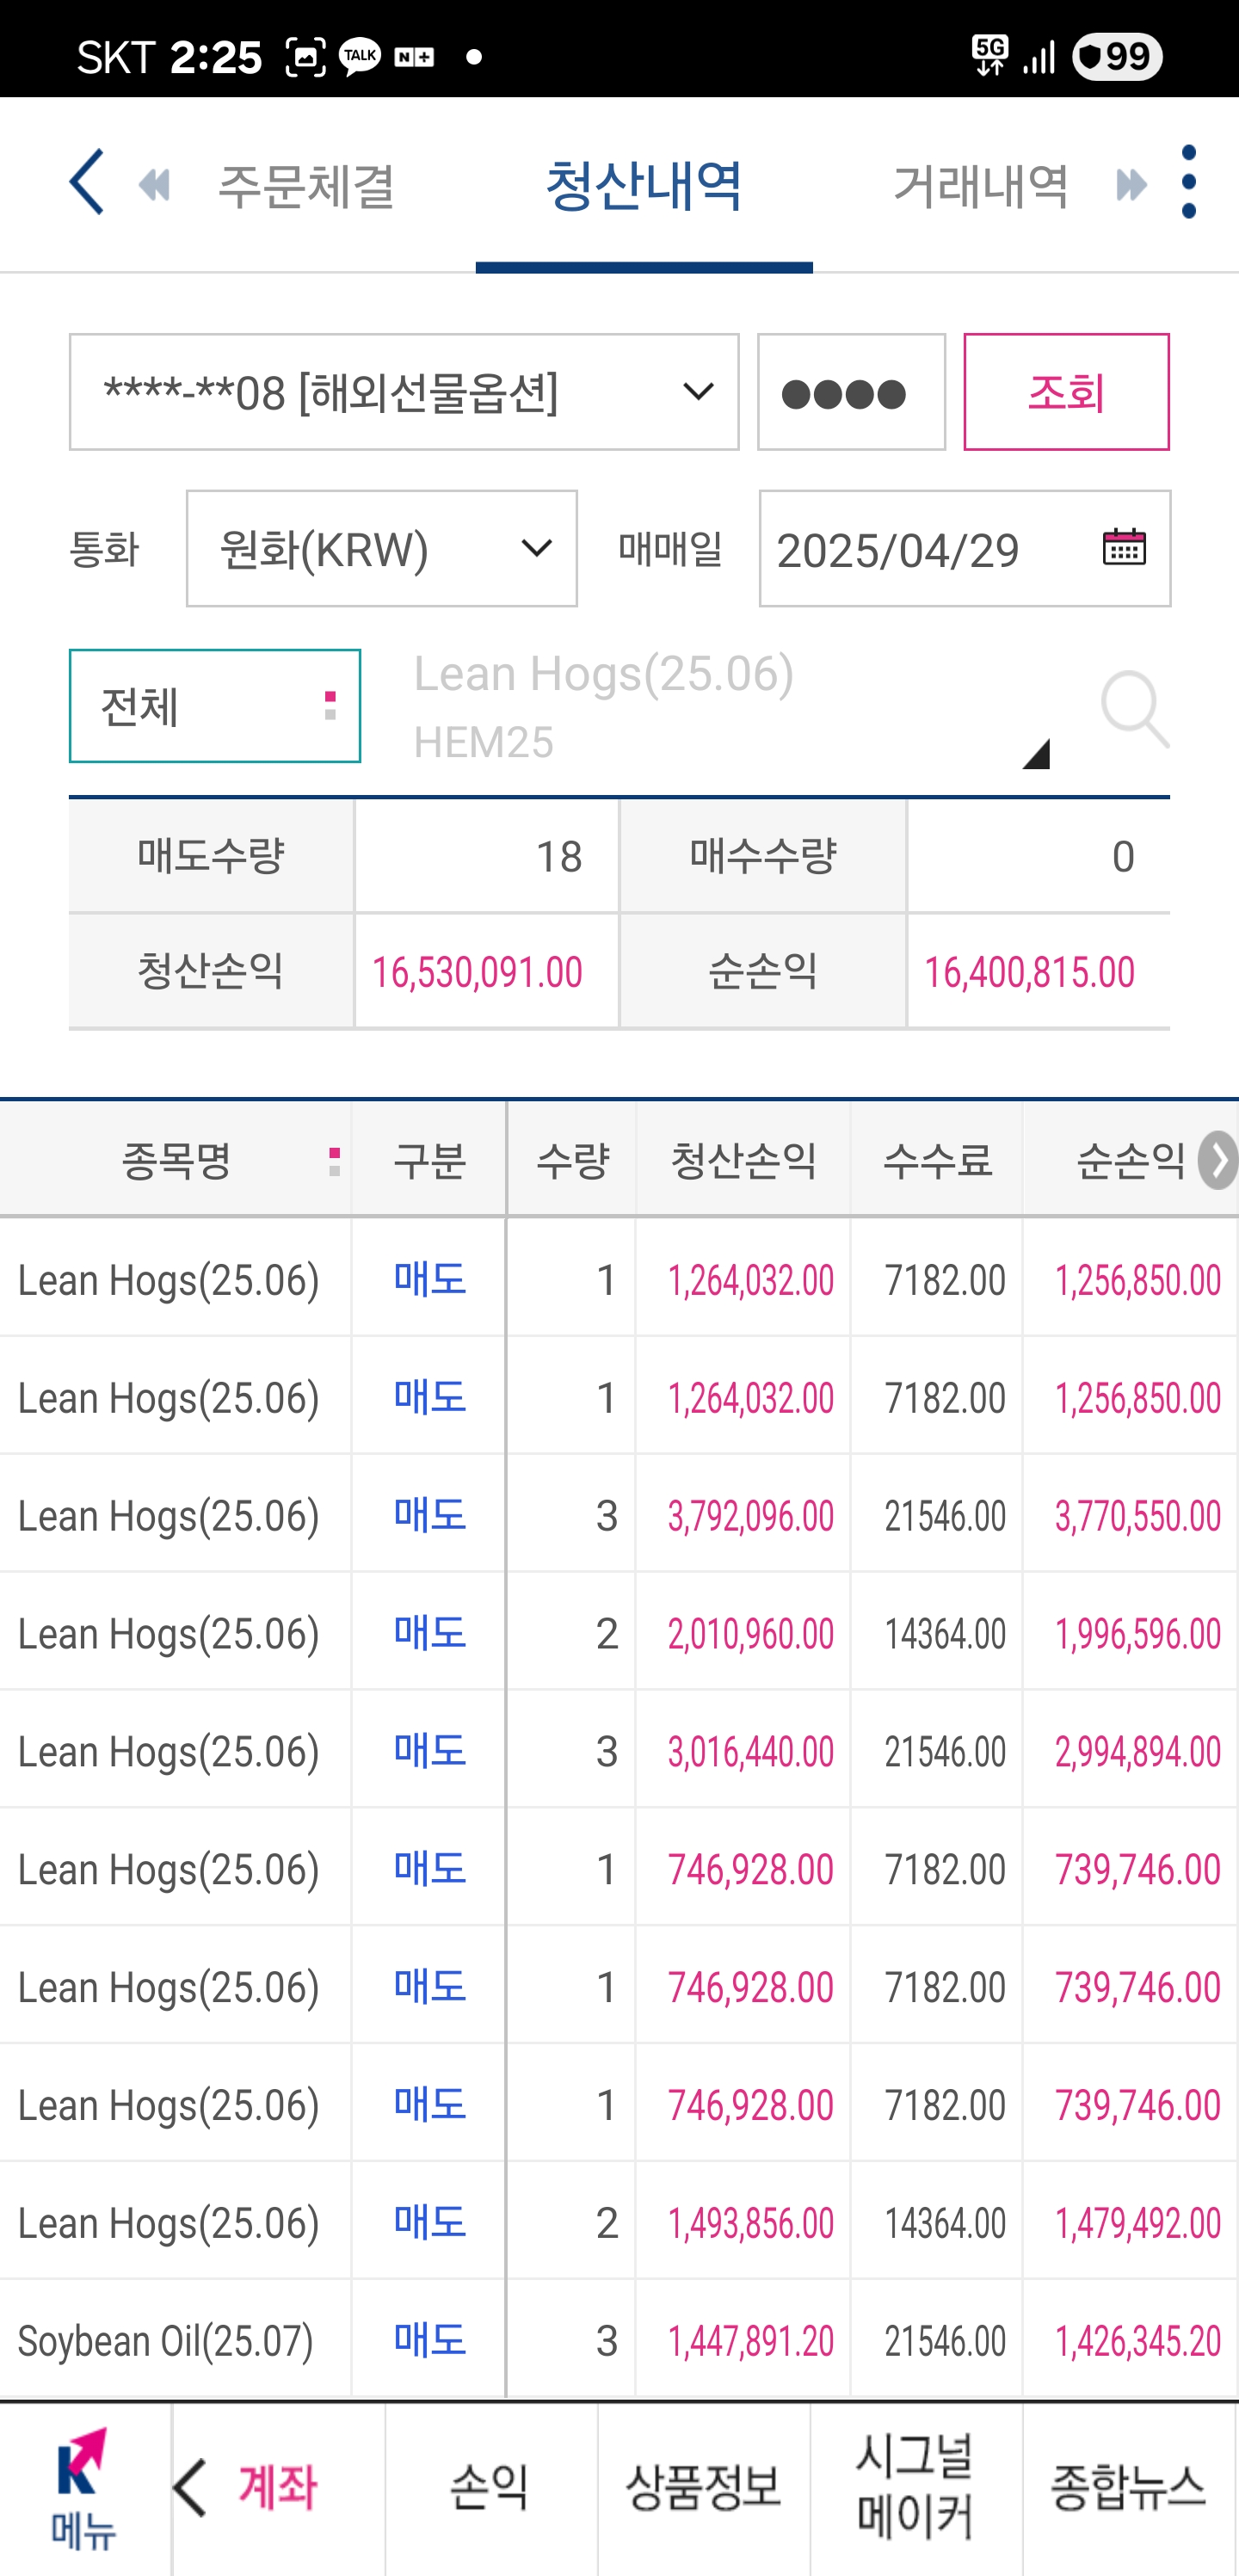
Task: Tap the double right tab scroll arrow
Action: tap(1131, 185)
